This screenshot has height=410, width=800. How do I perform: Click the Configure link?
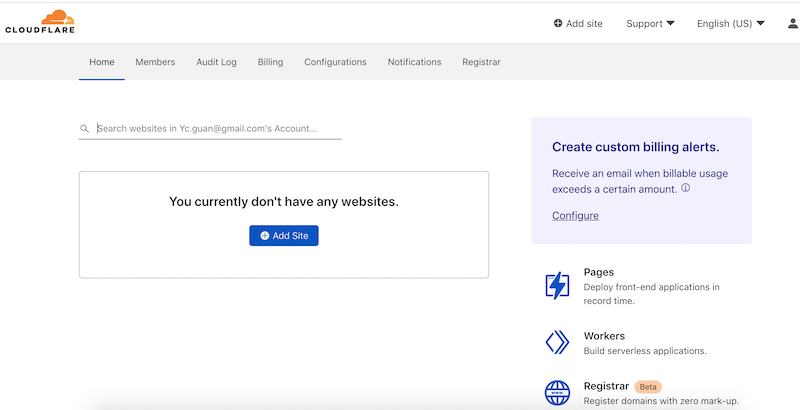click(576, 215)
